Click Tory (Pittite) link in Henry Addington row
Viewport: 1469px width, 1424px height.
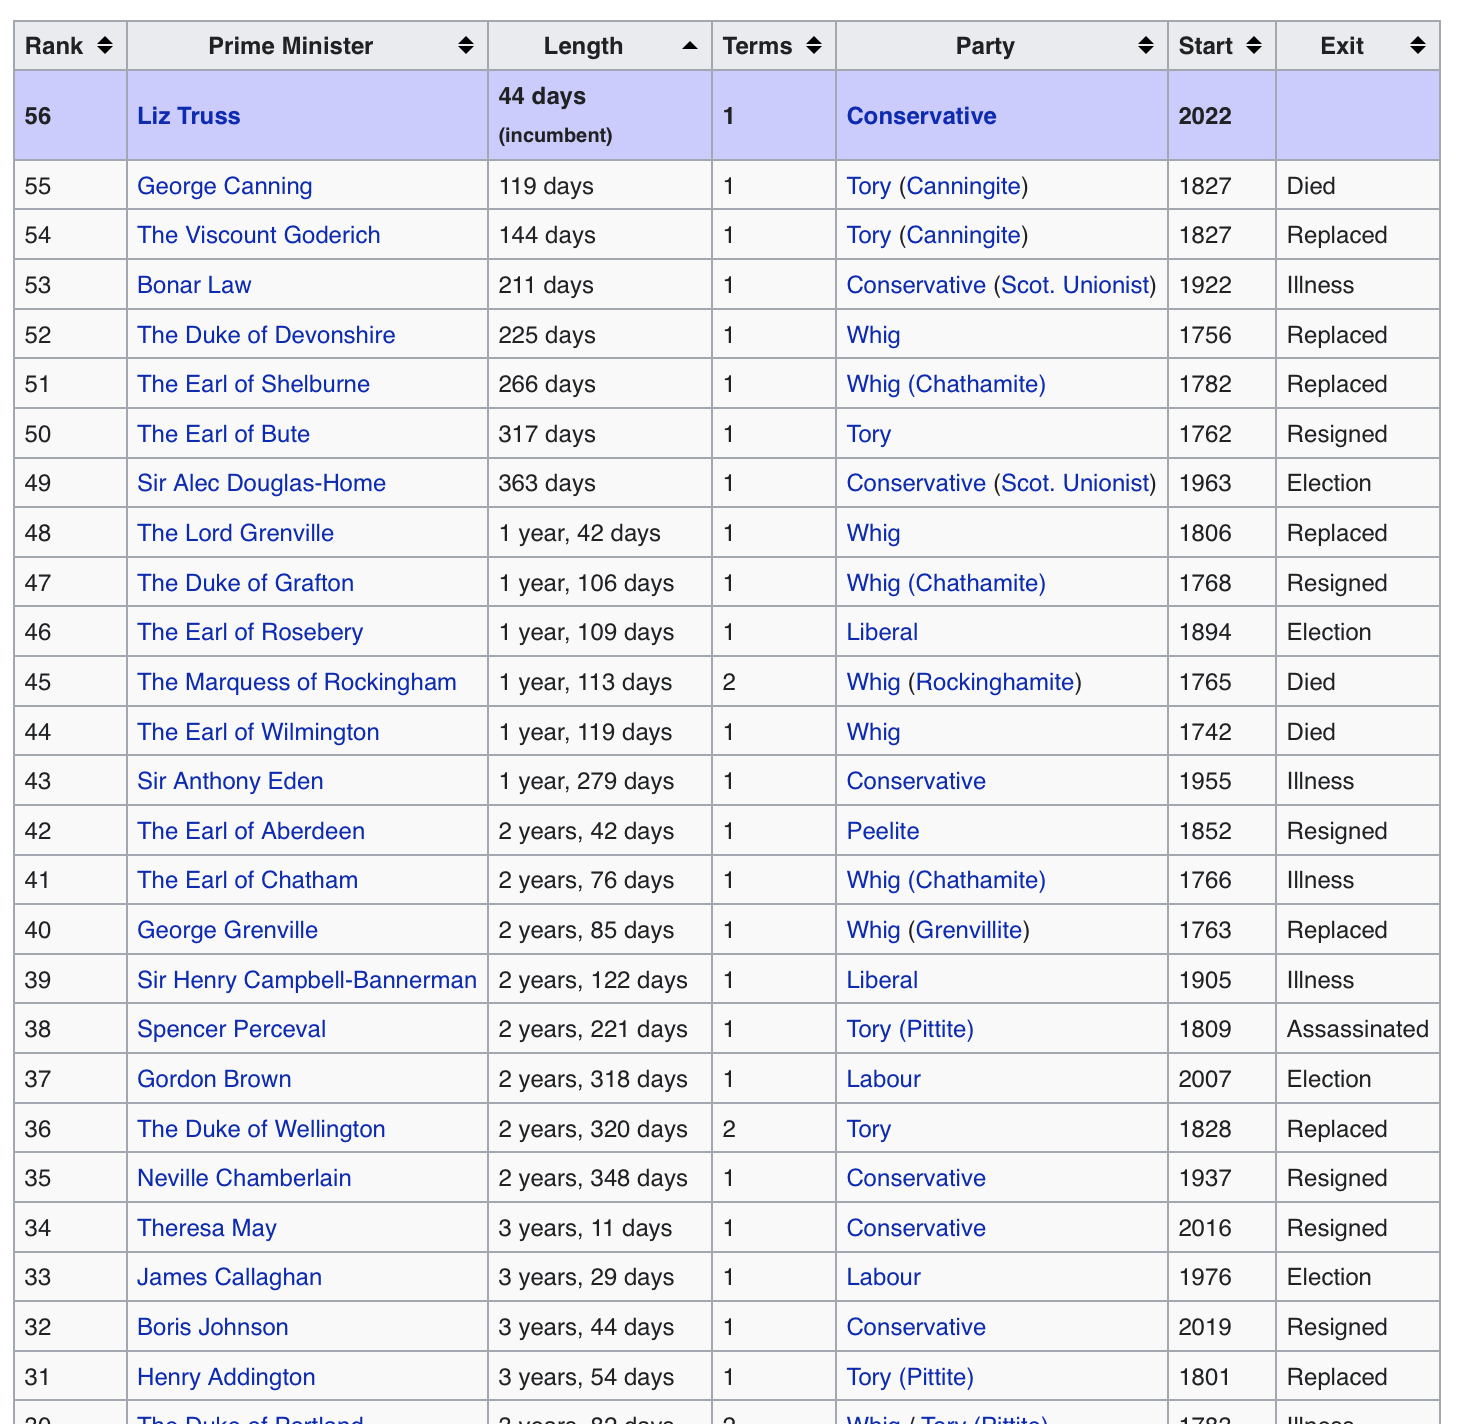(x=910, y=1377)
